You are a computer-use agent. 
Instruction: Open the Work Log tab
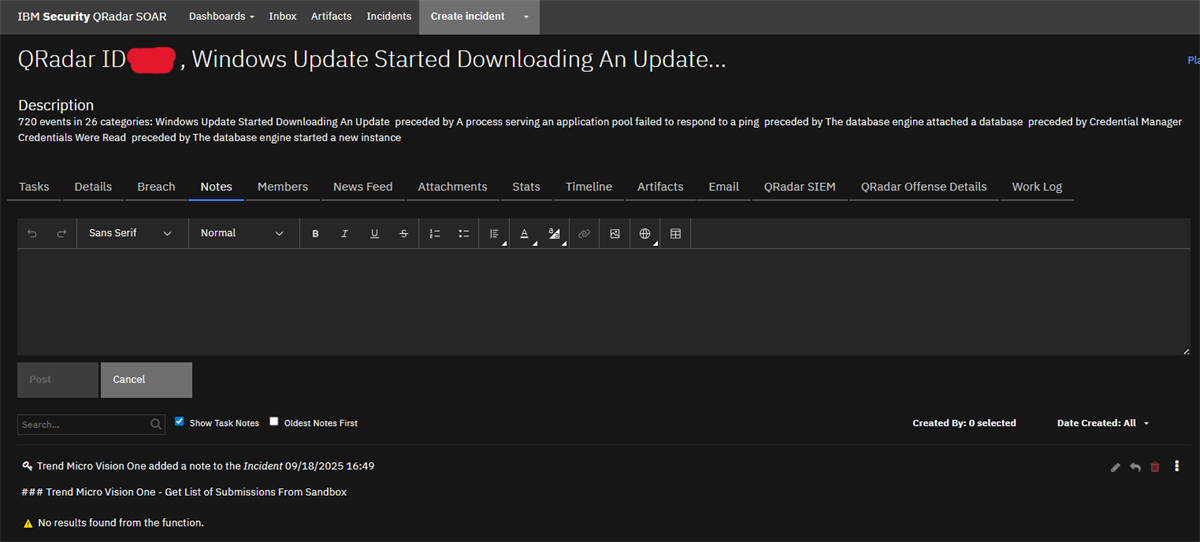[1037, 187]
